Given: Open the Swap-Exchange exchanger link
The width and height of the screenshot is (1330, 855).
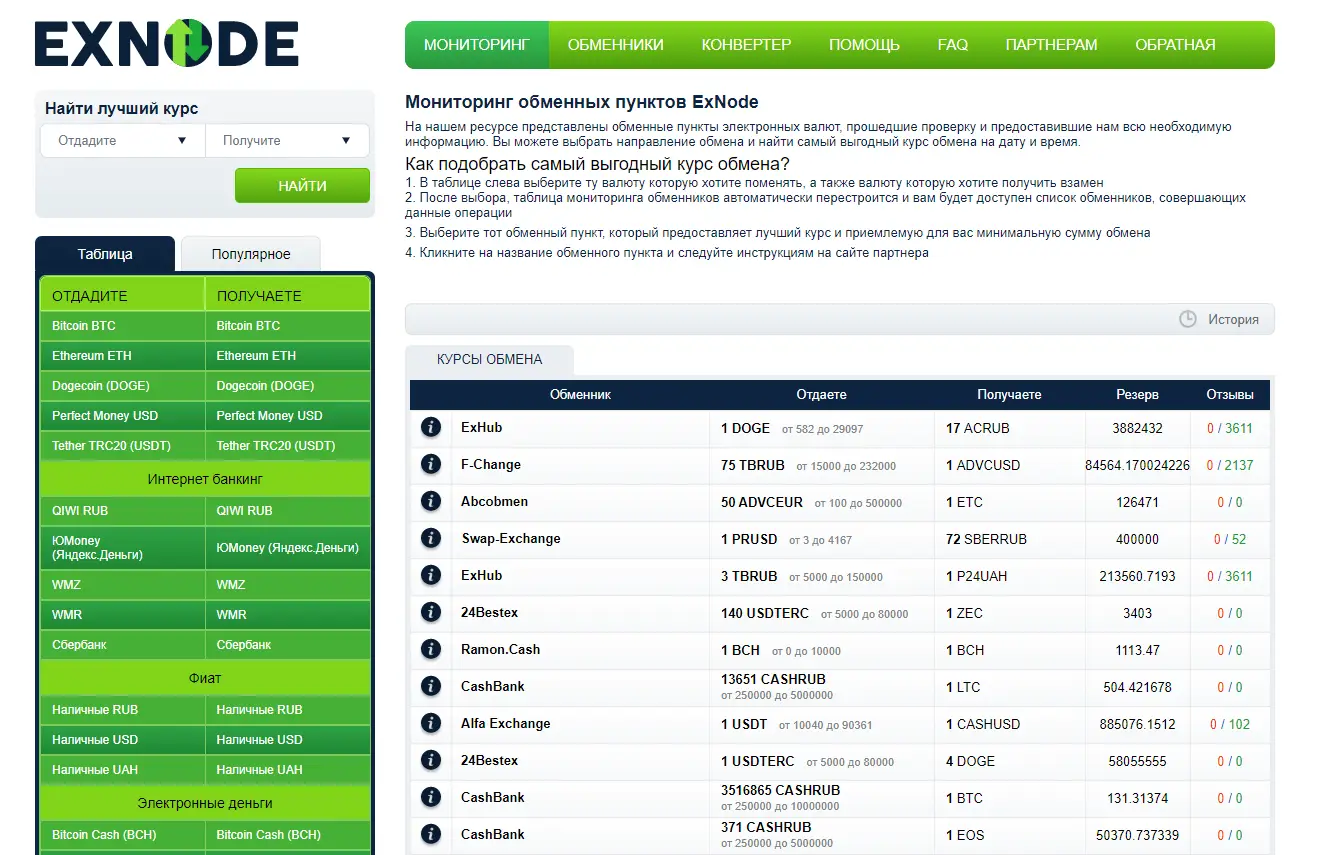Looking at the screenshot, I should pos(511,539).
